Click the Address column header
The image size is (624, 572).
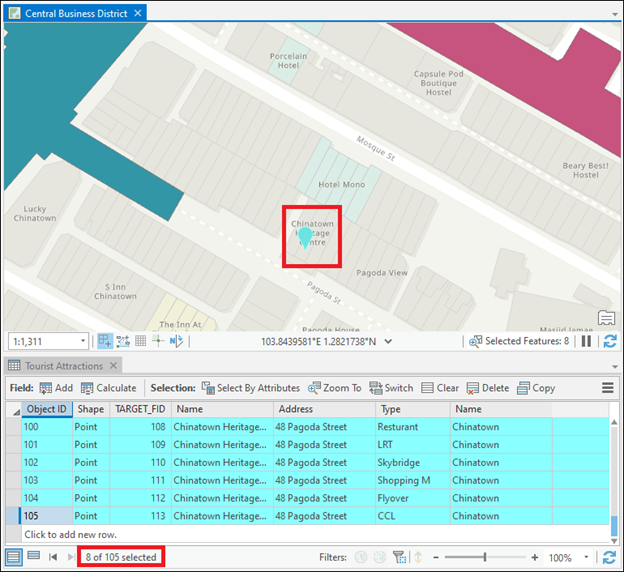click(324, 409)
